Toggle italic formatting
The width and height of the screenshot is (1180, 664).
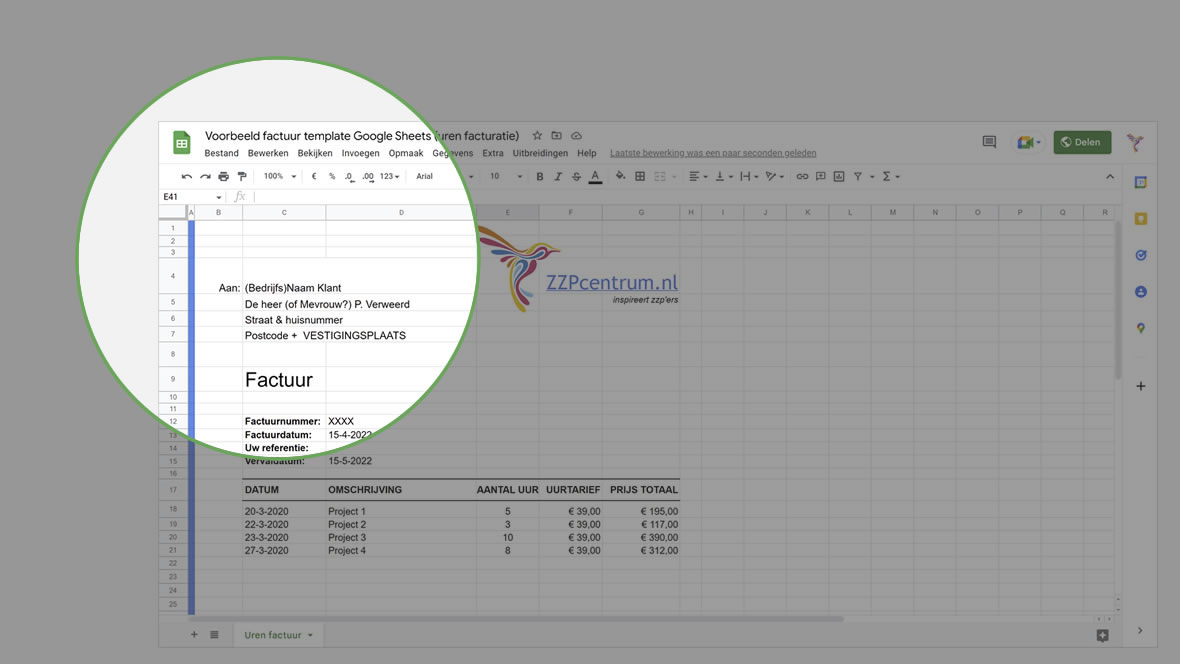click(x=558, y=176)
